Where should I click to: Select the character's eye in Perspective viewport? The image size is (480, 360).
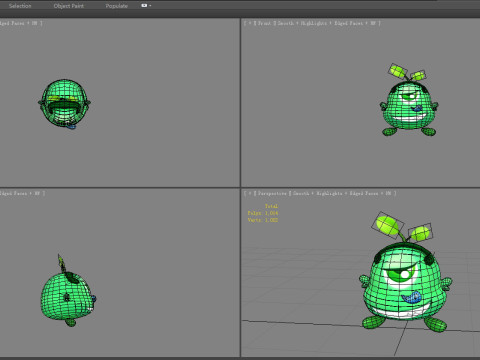400,275
